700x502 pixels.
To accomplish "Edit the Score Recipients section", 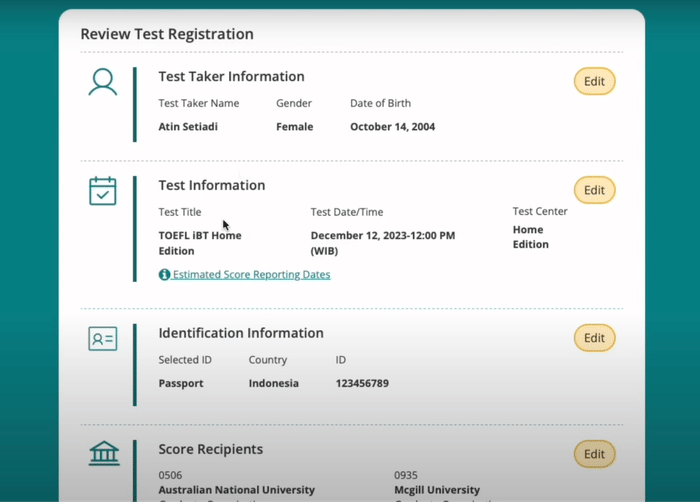I will [x=594, y=454].
